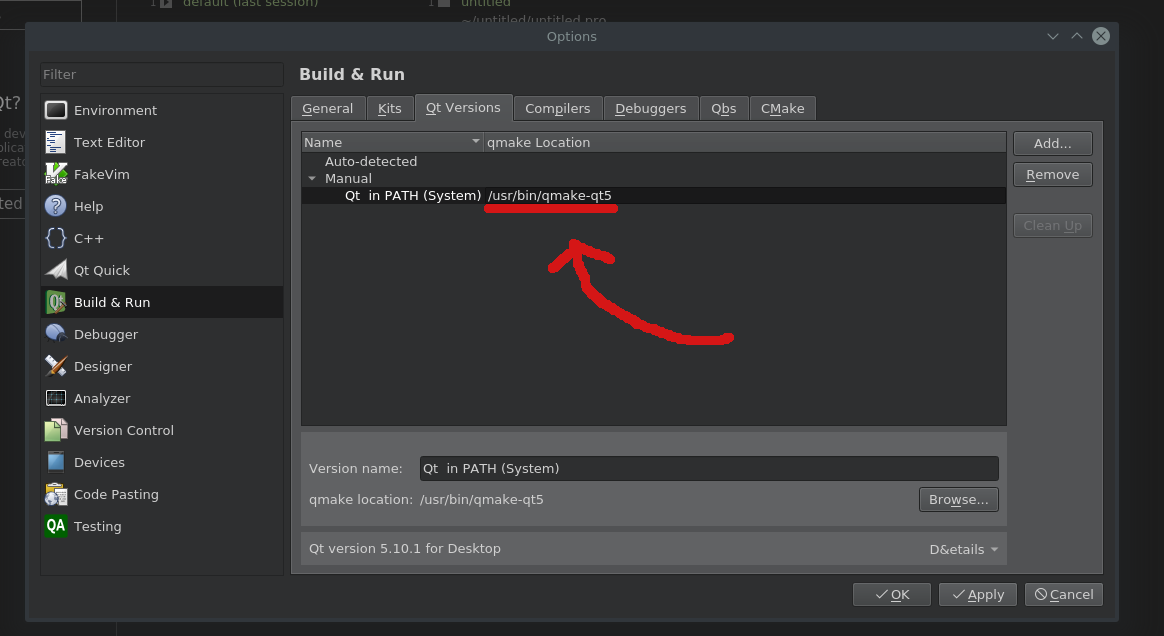The height and width of the screenshot is (636, 1164).
Task: Open the Code Pasting icon
Action: click(x=56, y=494)
